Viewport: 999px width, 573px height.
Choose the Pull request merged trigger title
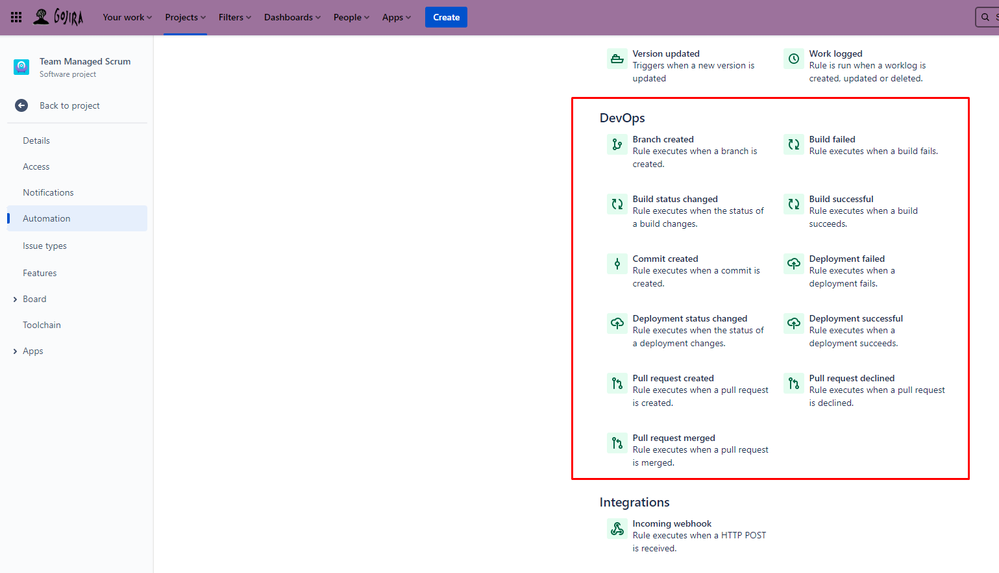tap(673, 438)
